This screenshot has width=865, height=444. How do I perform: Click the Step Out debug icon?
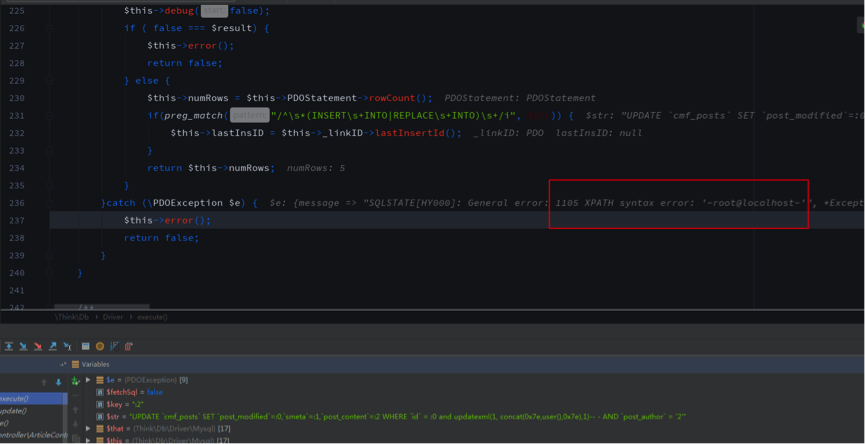tap(52, 346)
